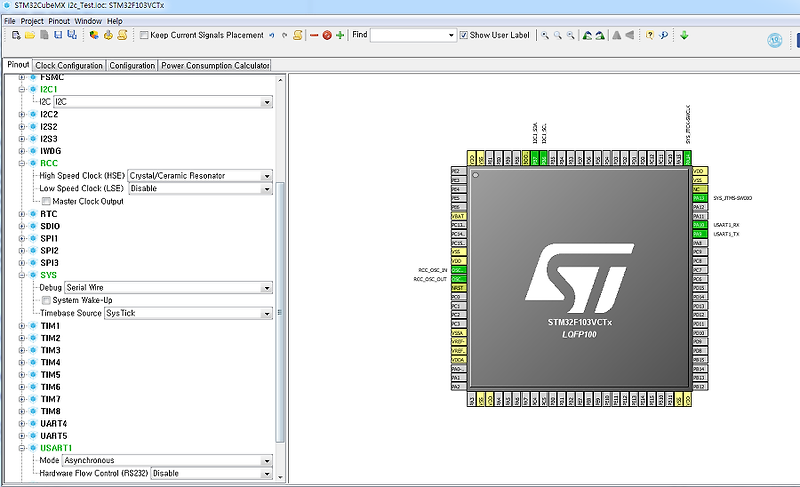Expand the TIM1 tree node
This screenshot has height=487, width=800.
coord(21,326)
